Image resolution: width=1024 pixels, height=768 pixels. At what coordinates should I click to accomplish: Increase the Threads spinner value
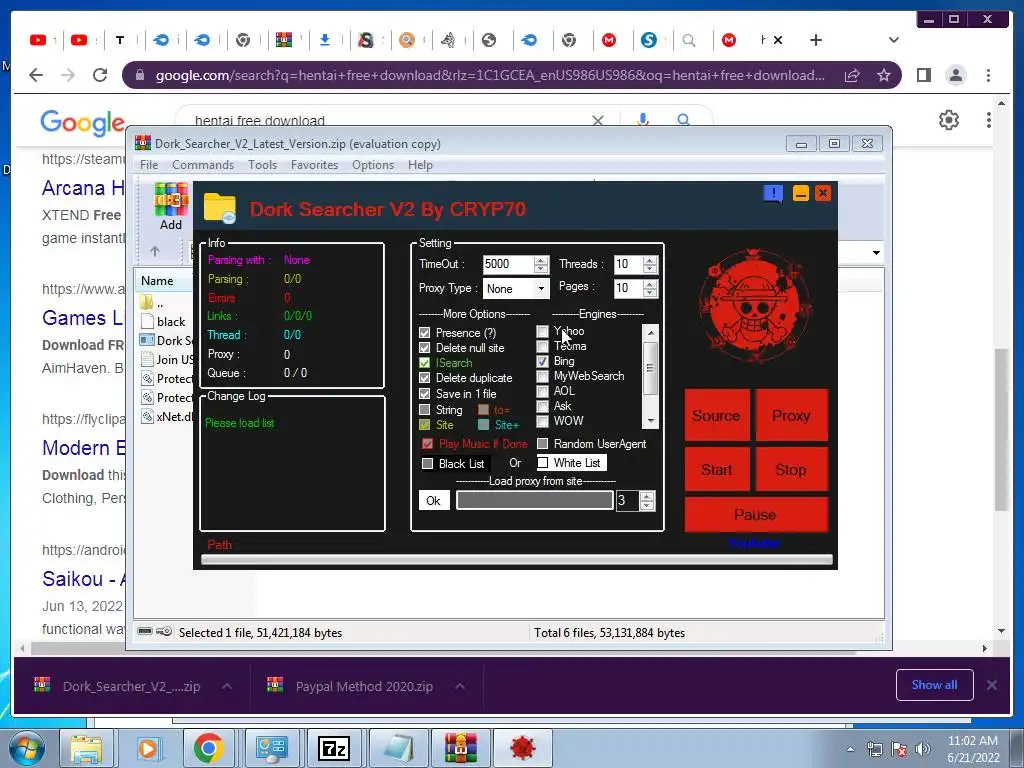click(649, 260)
